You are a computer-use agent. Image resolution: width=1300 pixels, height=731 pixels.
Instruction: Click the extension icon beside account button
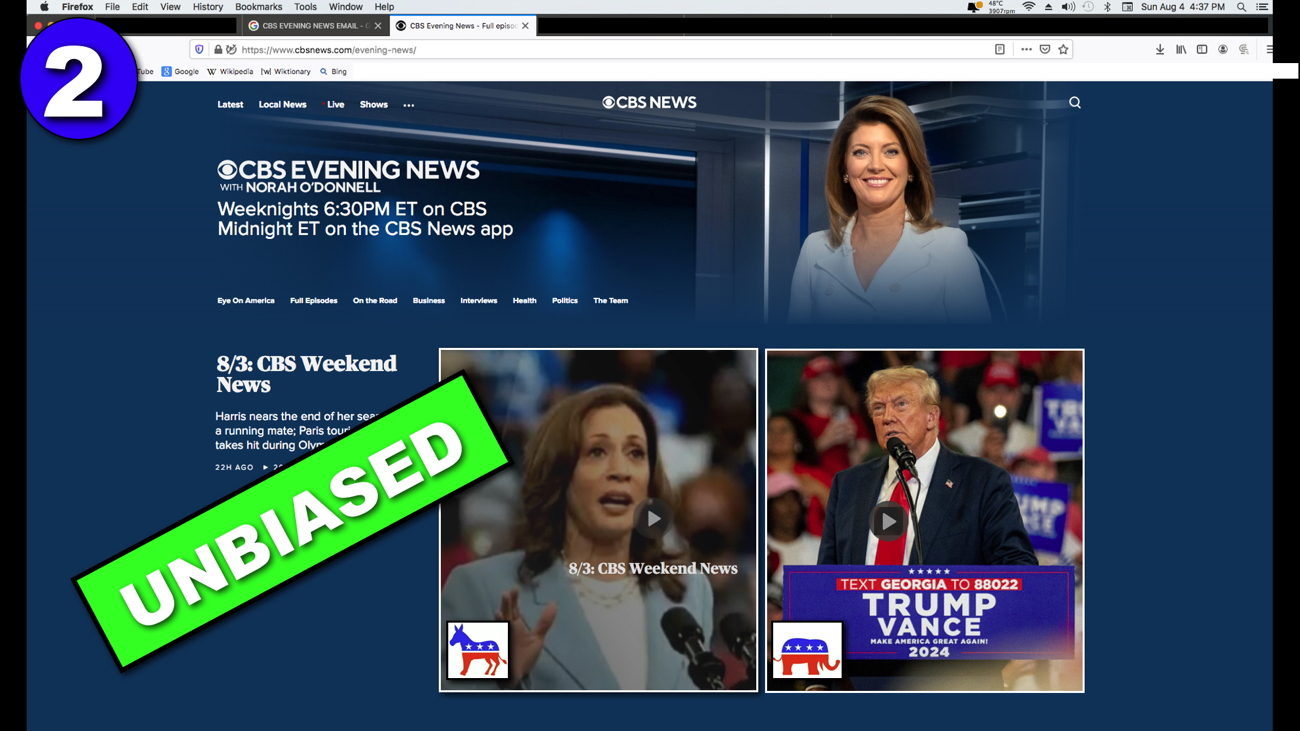point(1244,49)
